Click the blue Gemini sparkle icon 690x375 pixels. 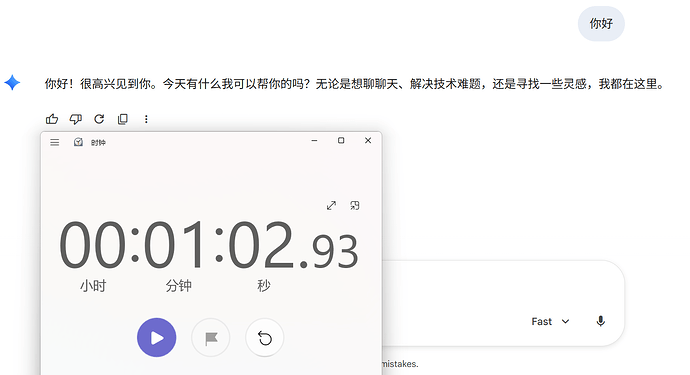point(12,83)
